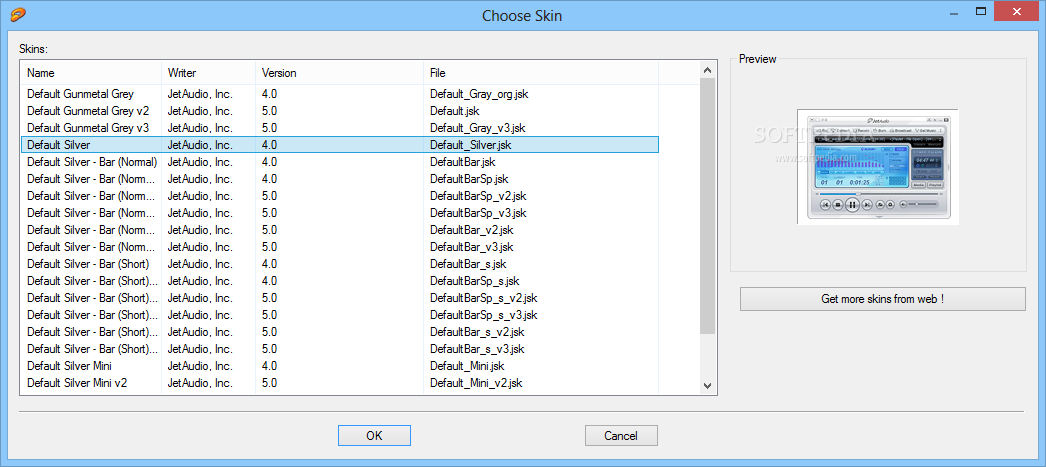Click the file name Default.jsk
Image resolution: width=1046 pixels, height=467 pixels.
pos(455,111)
